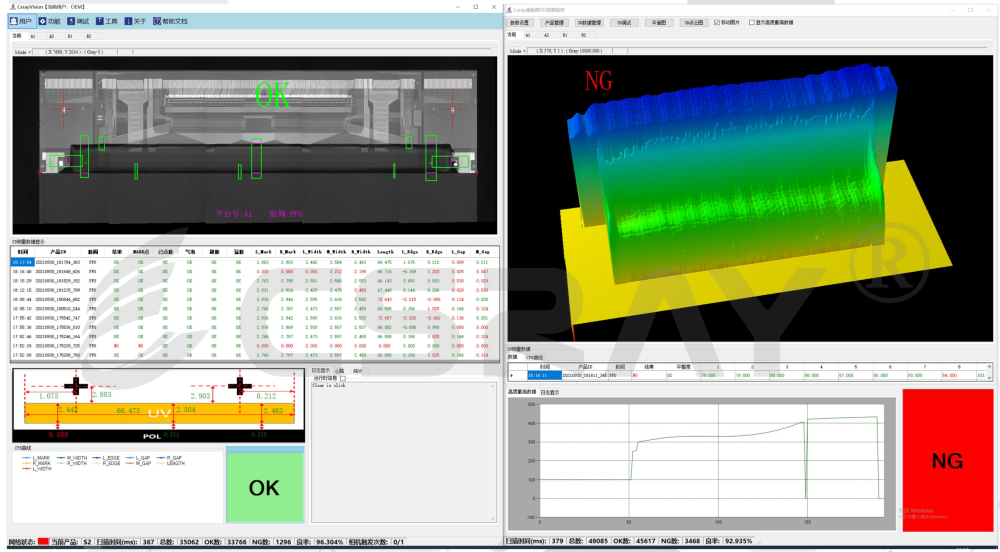
Task: Click the L_MARK legend entry icon
Action: click(x=24, y=457)
